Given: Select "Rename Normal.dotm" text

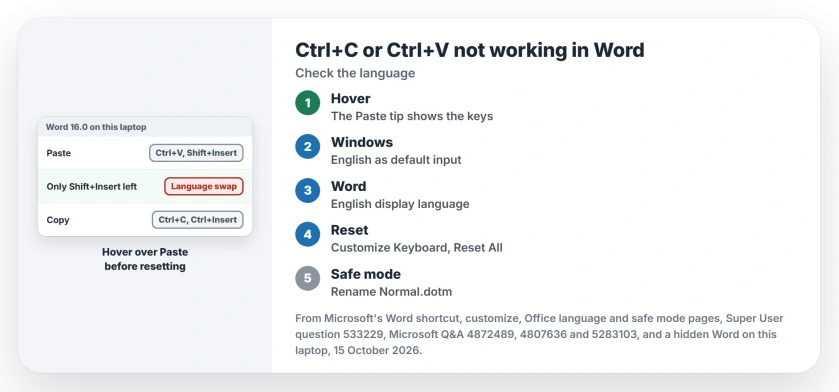Looking at the screenshot, I should tap(392, 291).
